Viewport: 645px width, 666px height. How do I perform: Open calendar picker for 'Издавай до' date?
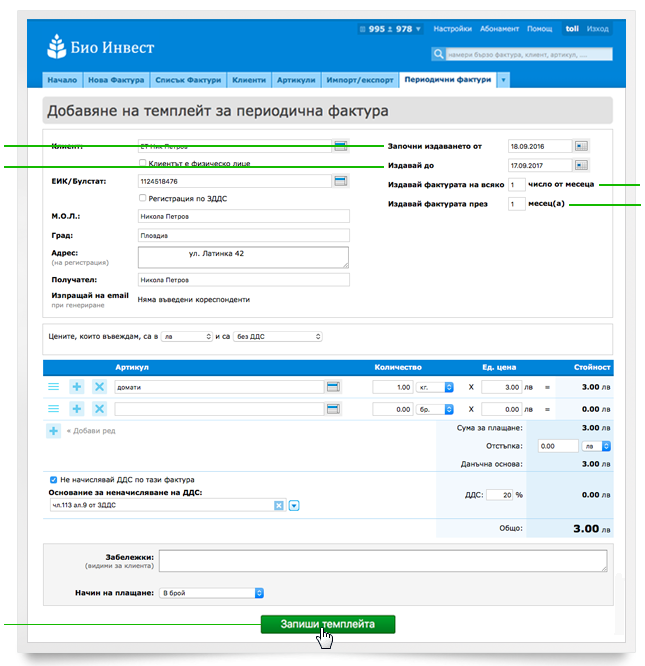pos(582,165)
